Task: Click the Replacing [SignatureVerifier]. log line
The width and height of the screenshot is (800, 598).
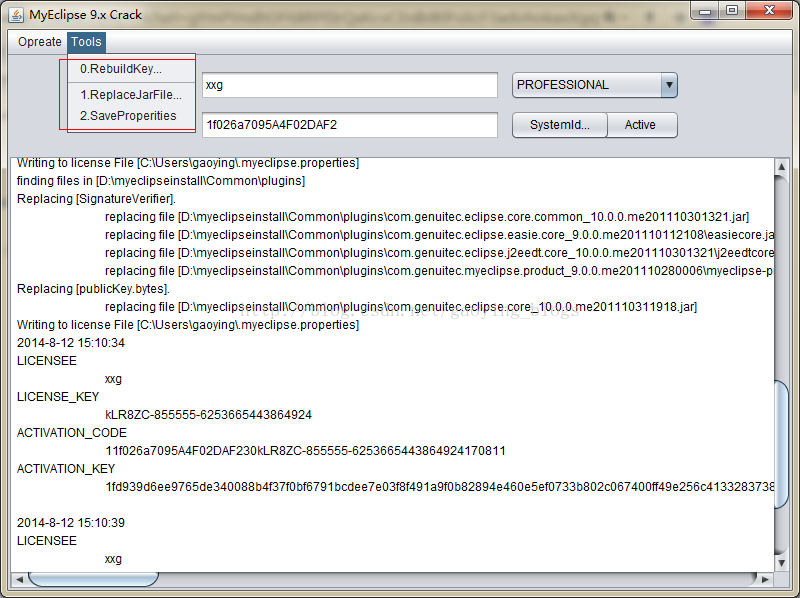Action: click(96, 199)
